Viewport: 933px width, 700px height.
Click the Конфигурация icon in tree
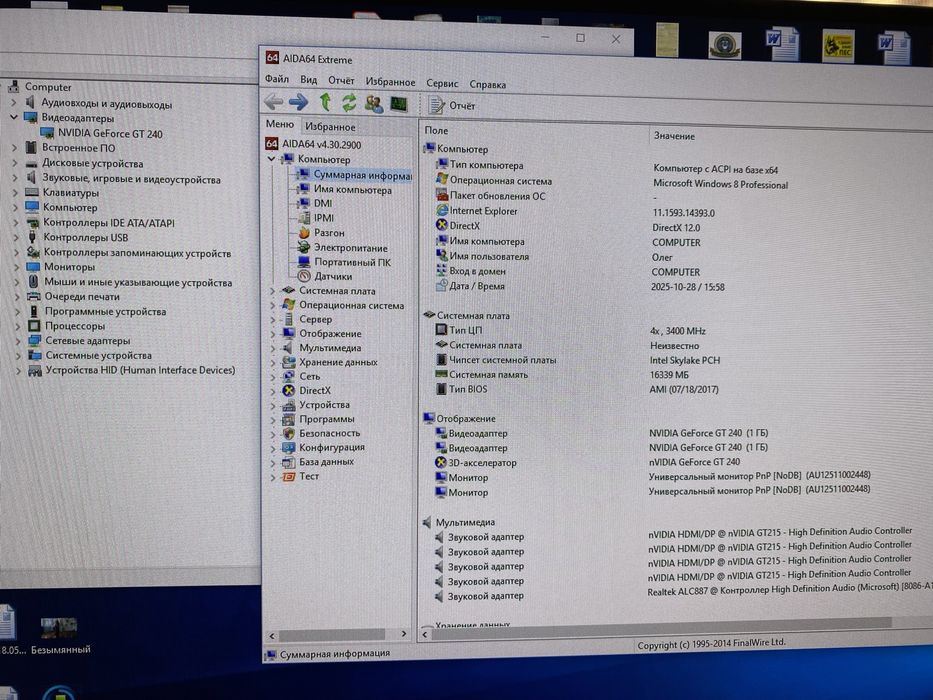(x=289, y=448)
